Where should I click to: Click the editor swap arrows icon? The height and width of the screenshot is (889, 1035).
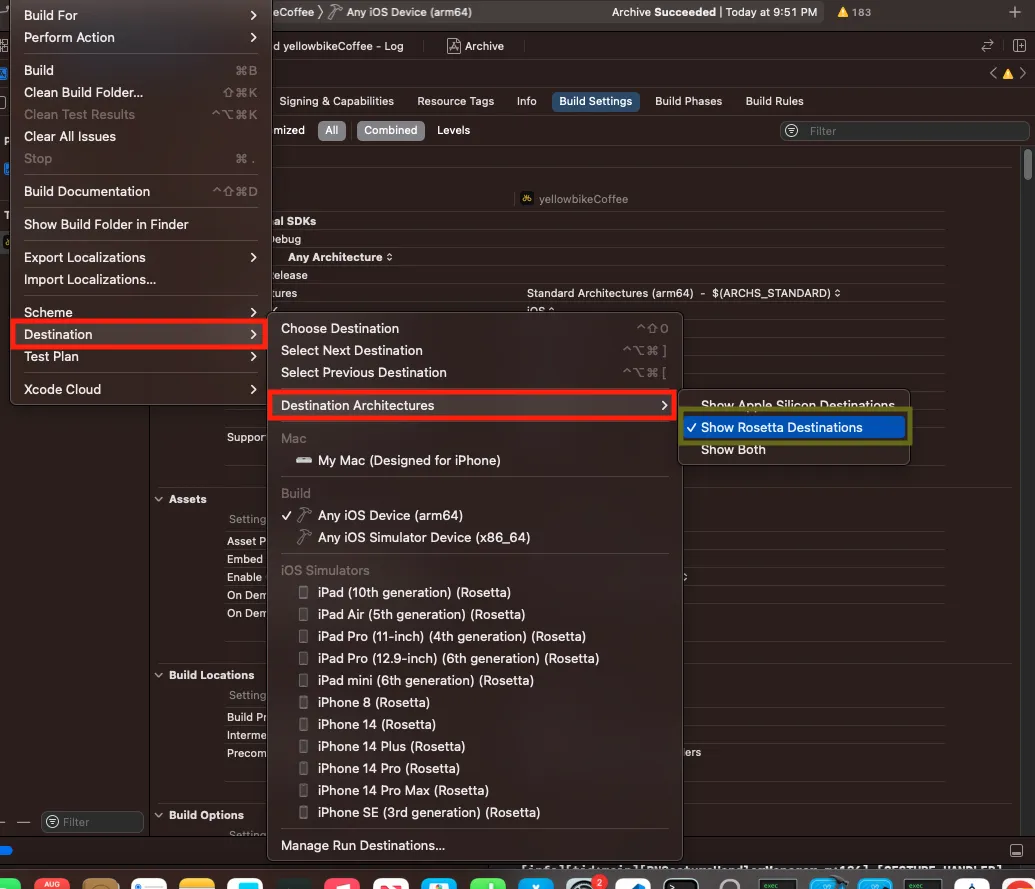pyautogui.click(x=987, y=46)
